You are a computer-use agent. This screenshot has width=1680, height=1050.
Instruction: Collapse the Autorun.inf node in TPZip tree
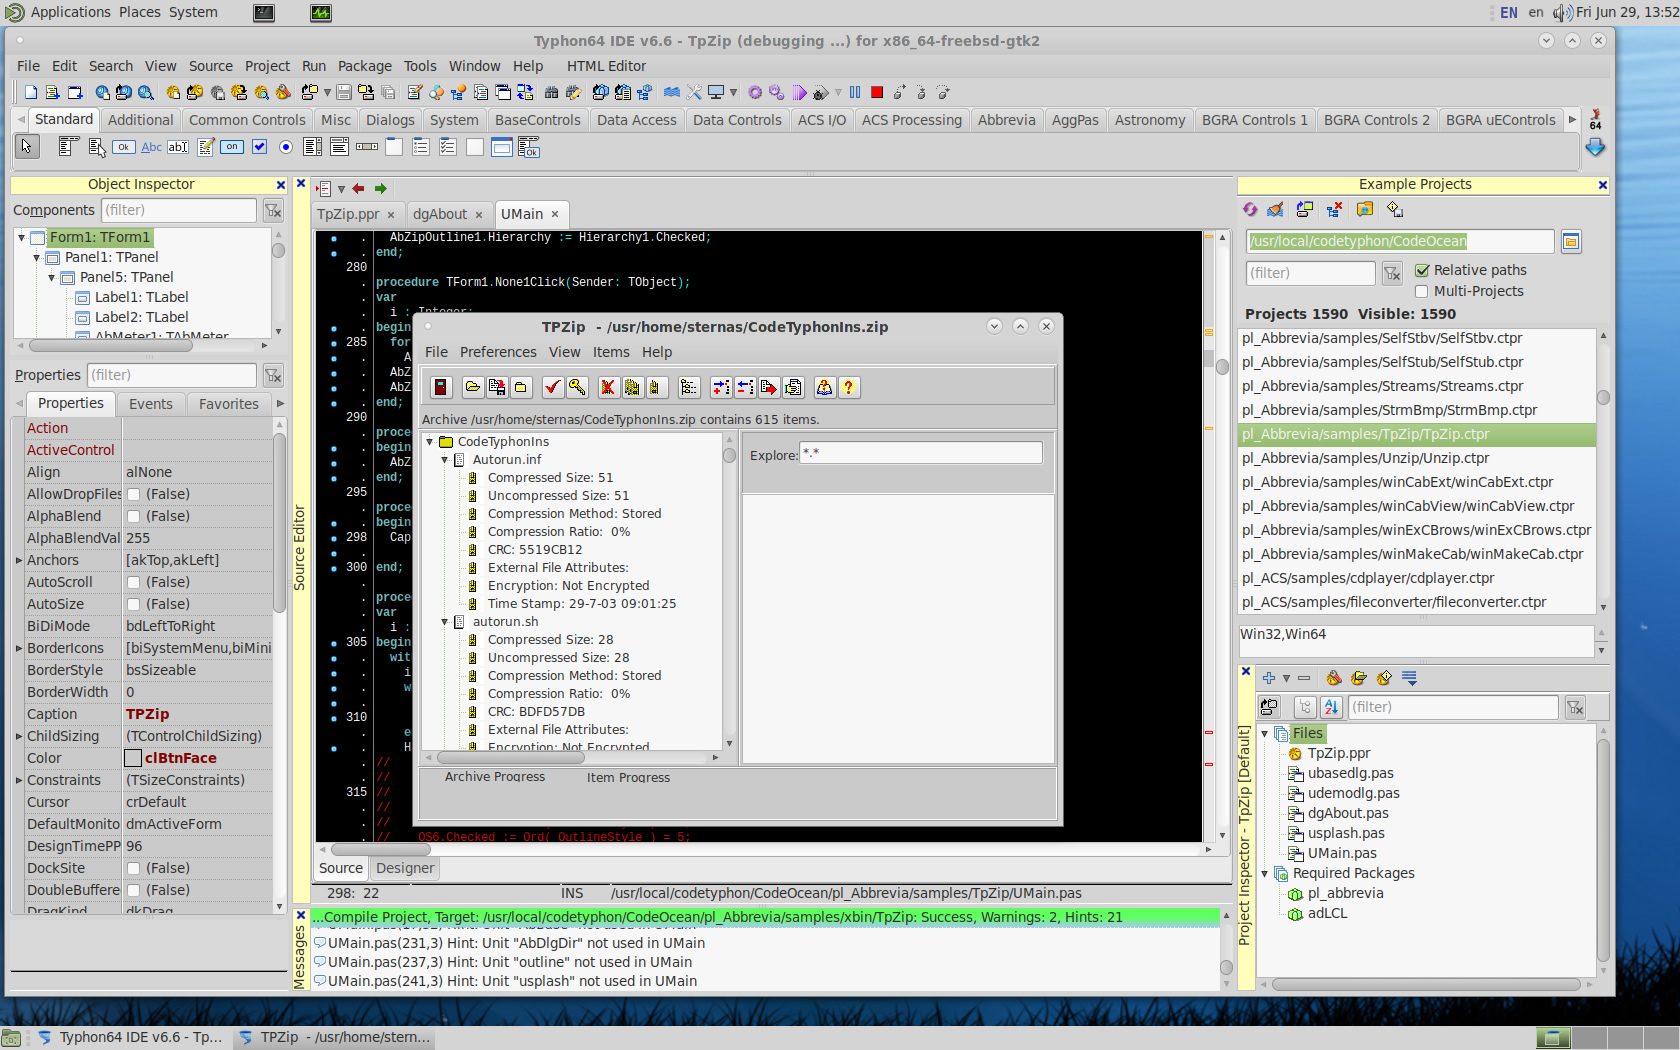[x=445, y=460]
